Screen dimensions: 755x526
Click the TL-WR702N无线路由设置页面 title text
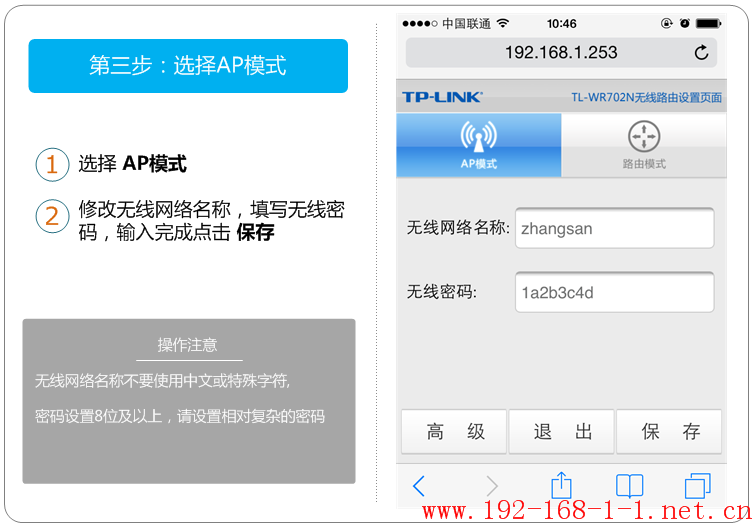click(646, 97)
